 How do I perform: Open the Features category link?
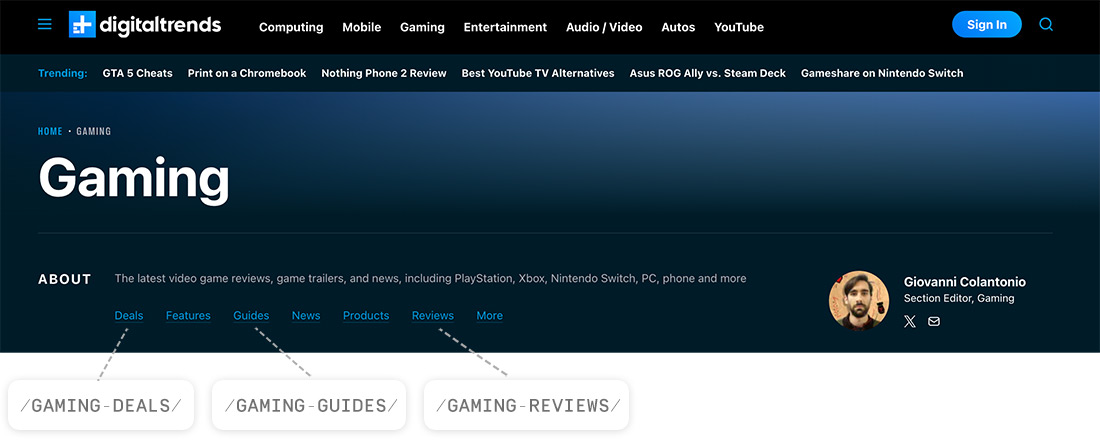click(x=188, y=316)
